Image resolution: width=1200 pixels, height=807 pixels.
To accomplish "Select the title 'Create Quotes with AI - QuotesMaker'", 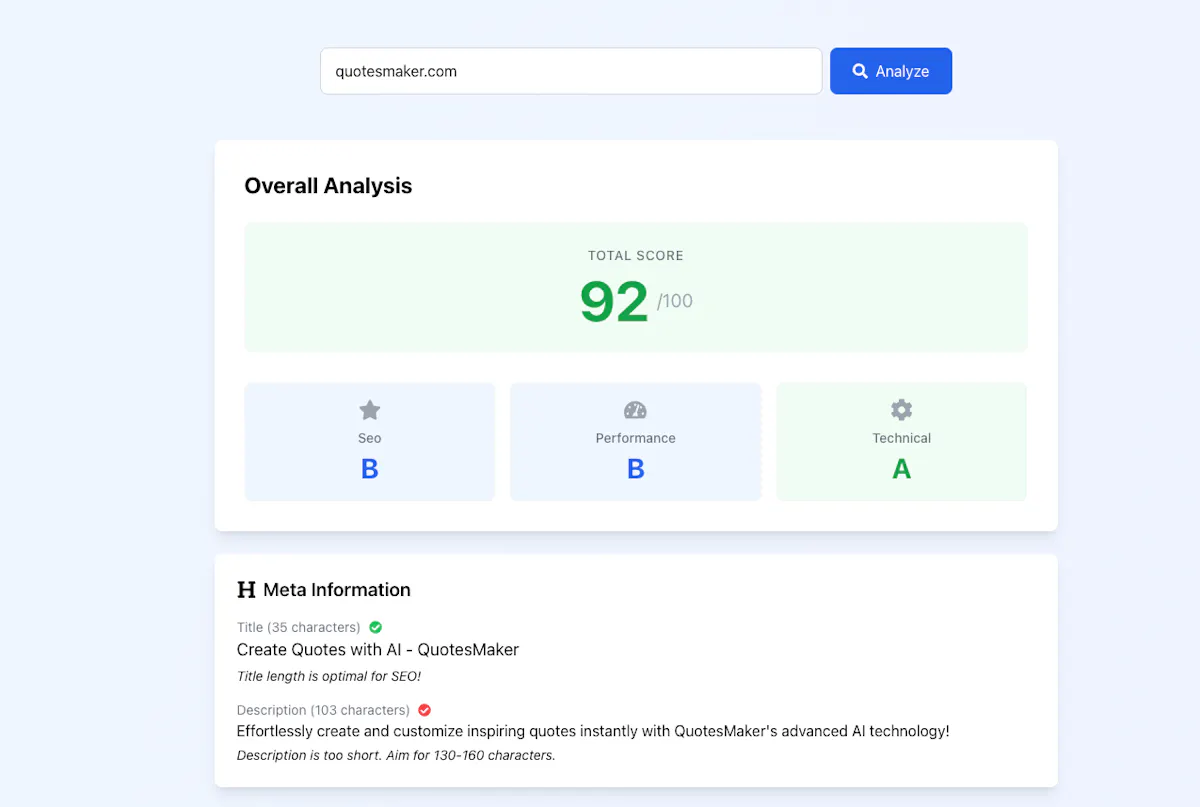I will click(378, 650).
